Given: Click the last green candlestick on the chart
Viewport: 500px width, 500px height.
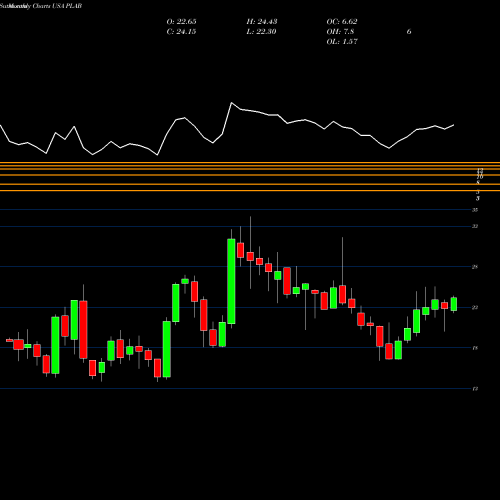Looking at the screenshot, I should tap(454, 304).
